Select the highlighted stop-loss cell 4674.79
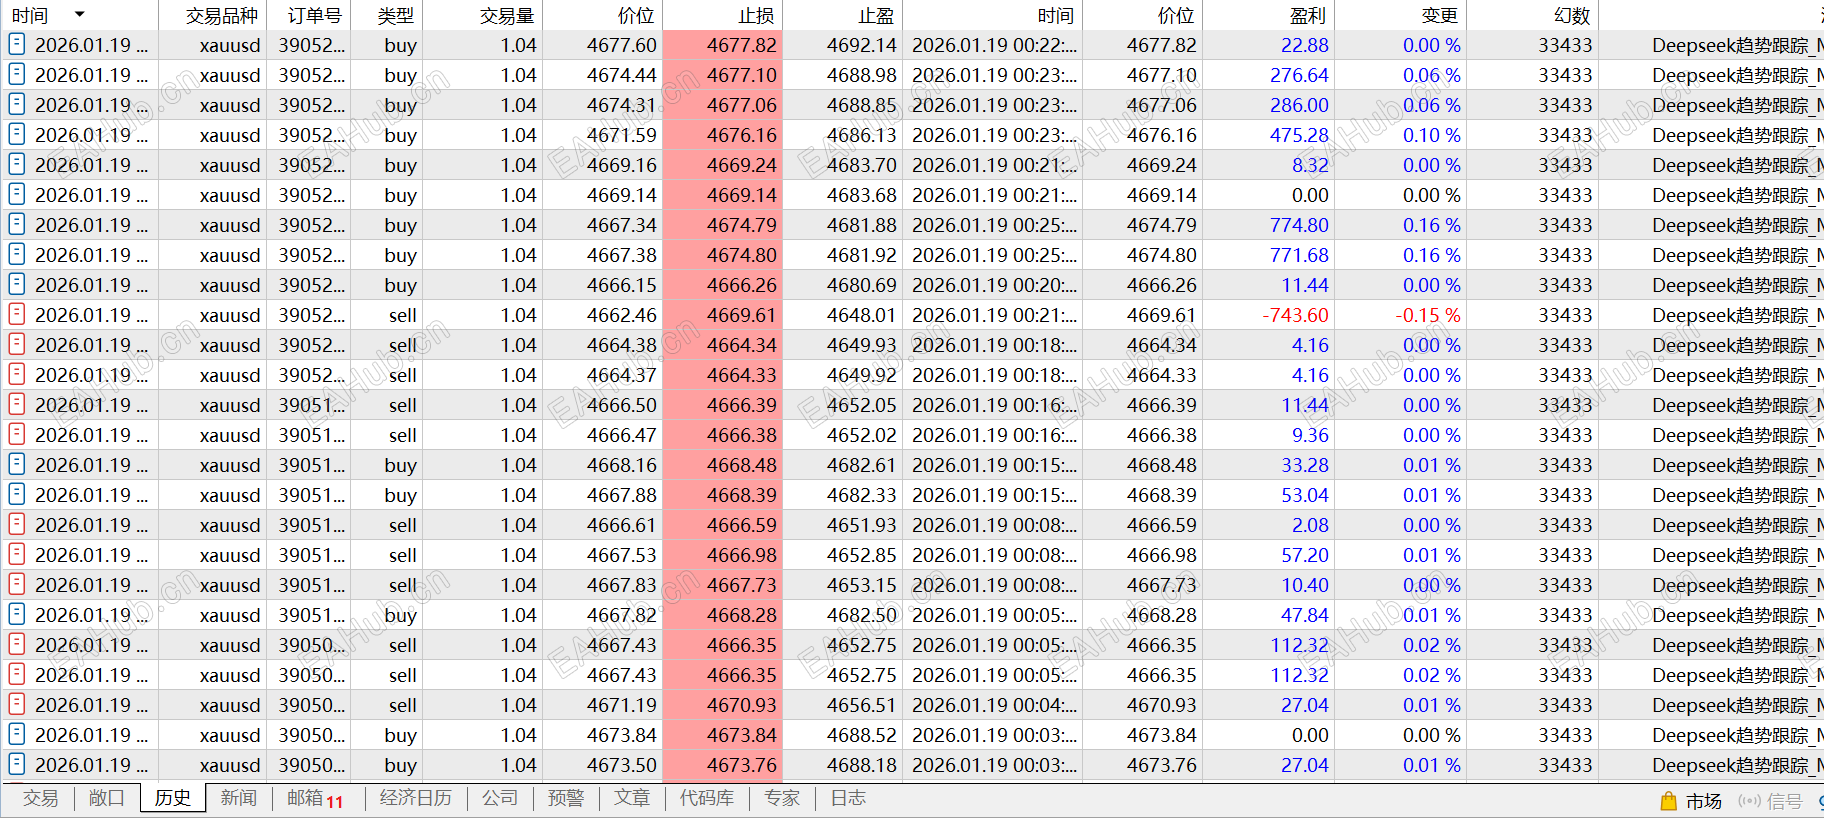The height and width of the screenshot is (819, 1824). pyautogui.click(x=723, y=225)
